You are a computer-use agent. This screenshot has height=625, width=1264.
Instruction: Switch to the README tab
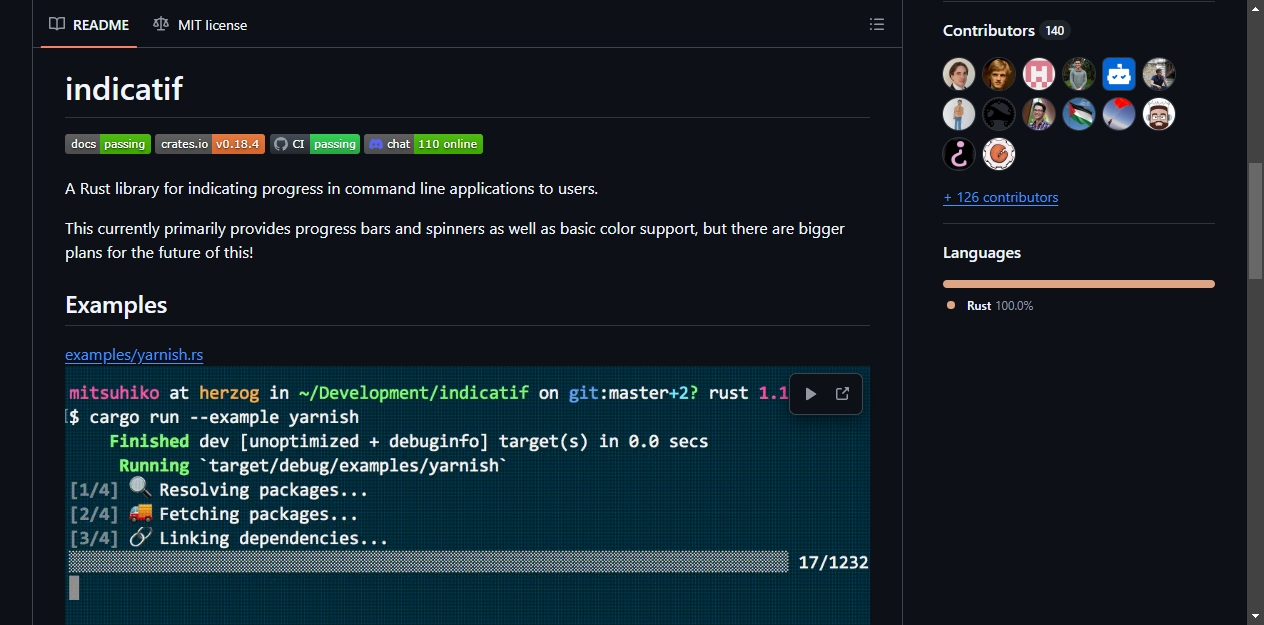click(x=90, y=24)
